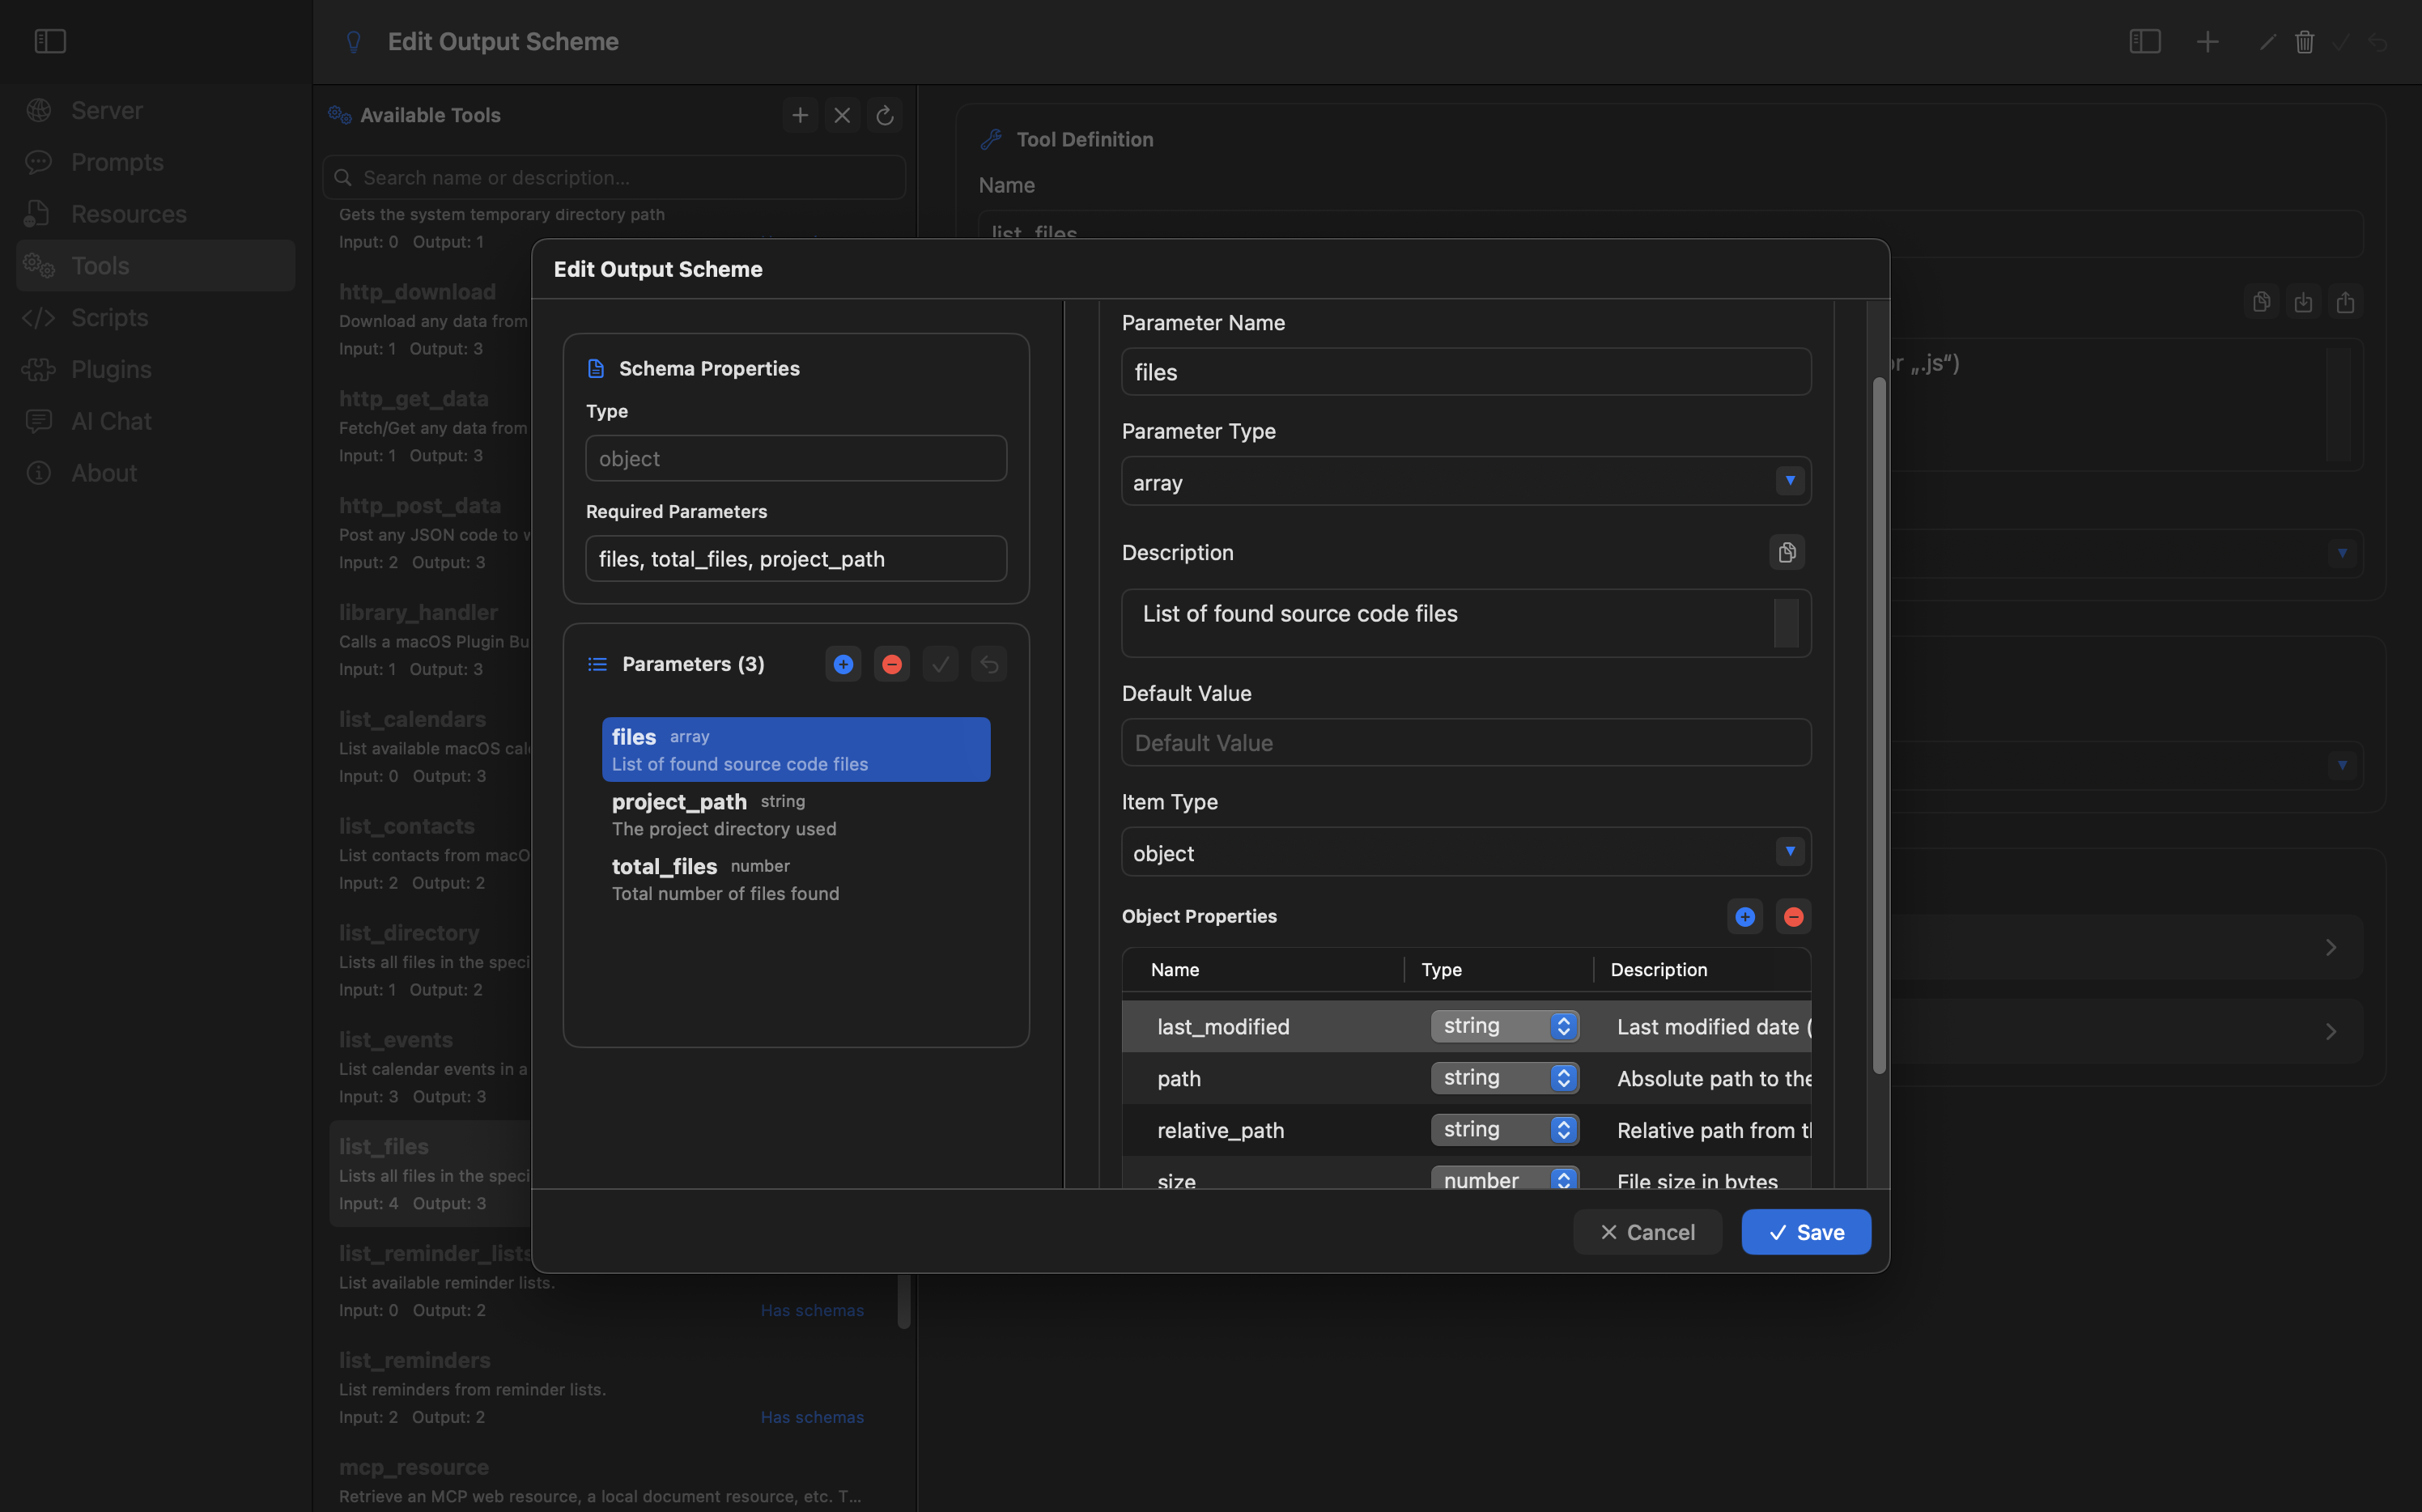Open Plugins section in sidebar

click(x=155, y=369)
